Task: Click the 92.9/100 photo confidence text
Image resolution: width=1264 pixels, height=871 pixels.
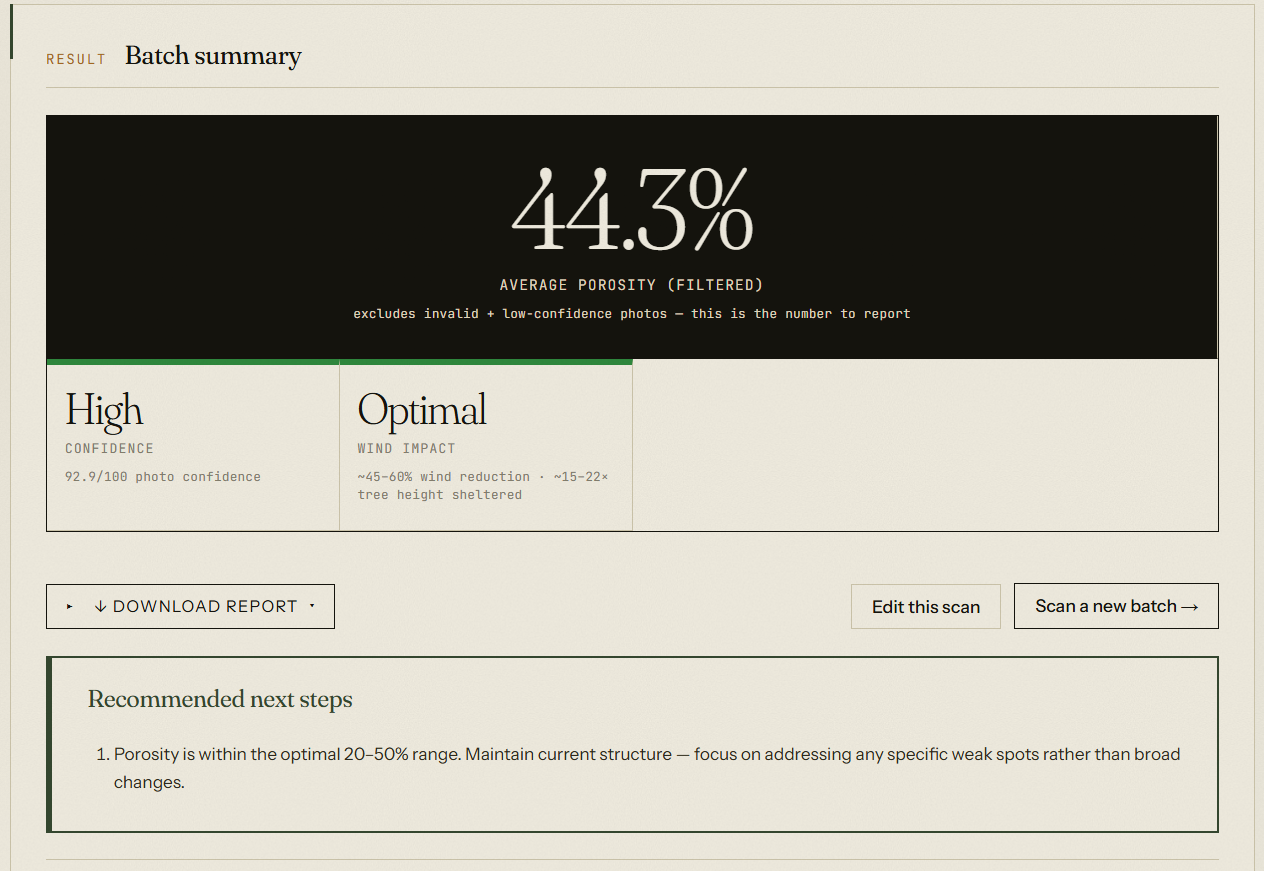Action: [x=163, y=477]
